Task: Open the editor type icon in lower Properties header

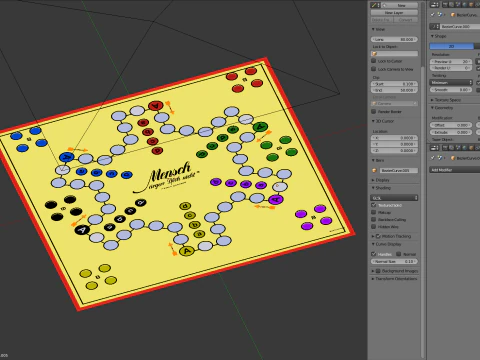Action: tap(434, 147)
